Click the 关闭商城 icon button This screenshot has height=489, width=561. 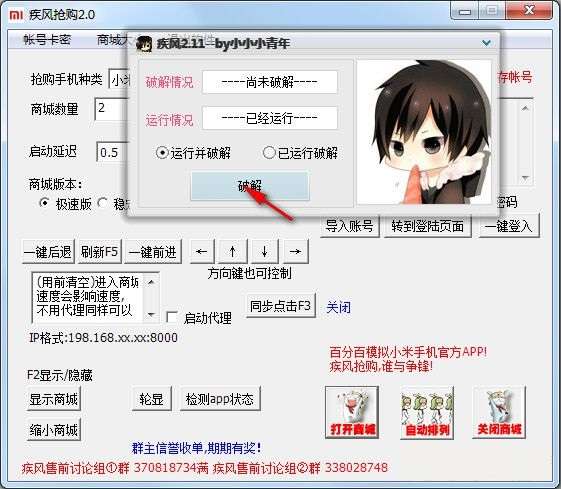click(x=499, y=412)
